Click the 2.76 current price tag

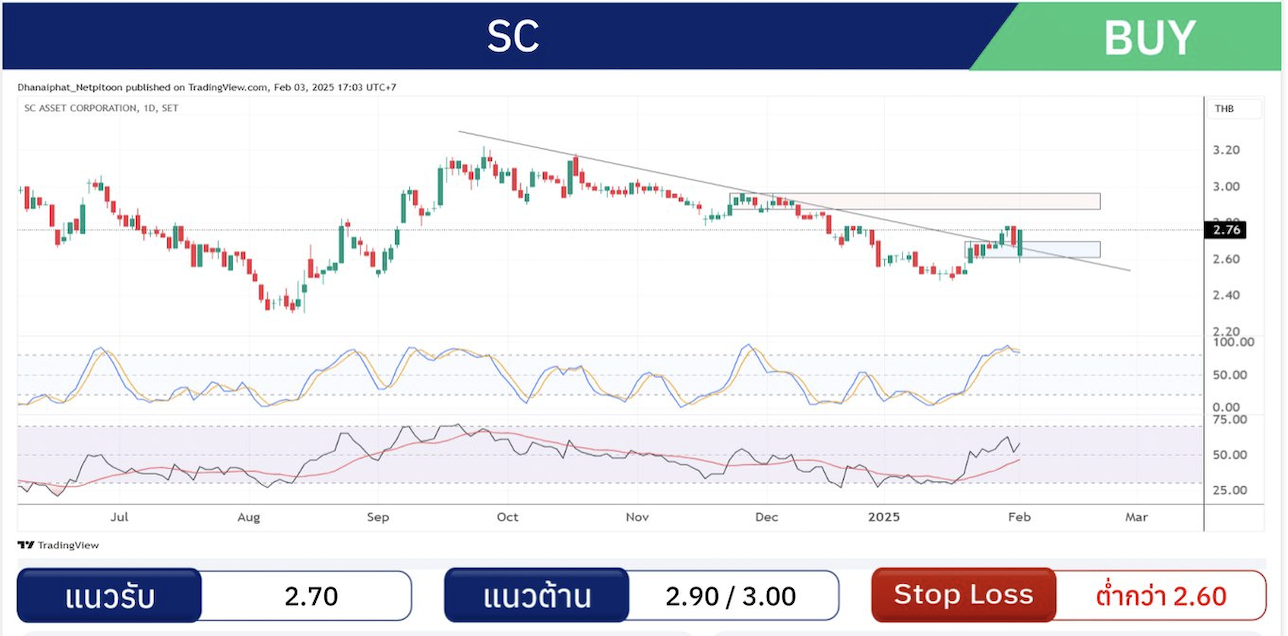coord(1226,230)
